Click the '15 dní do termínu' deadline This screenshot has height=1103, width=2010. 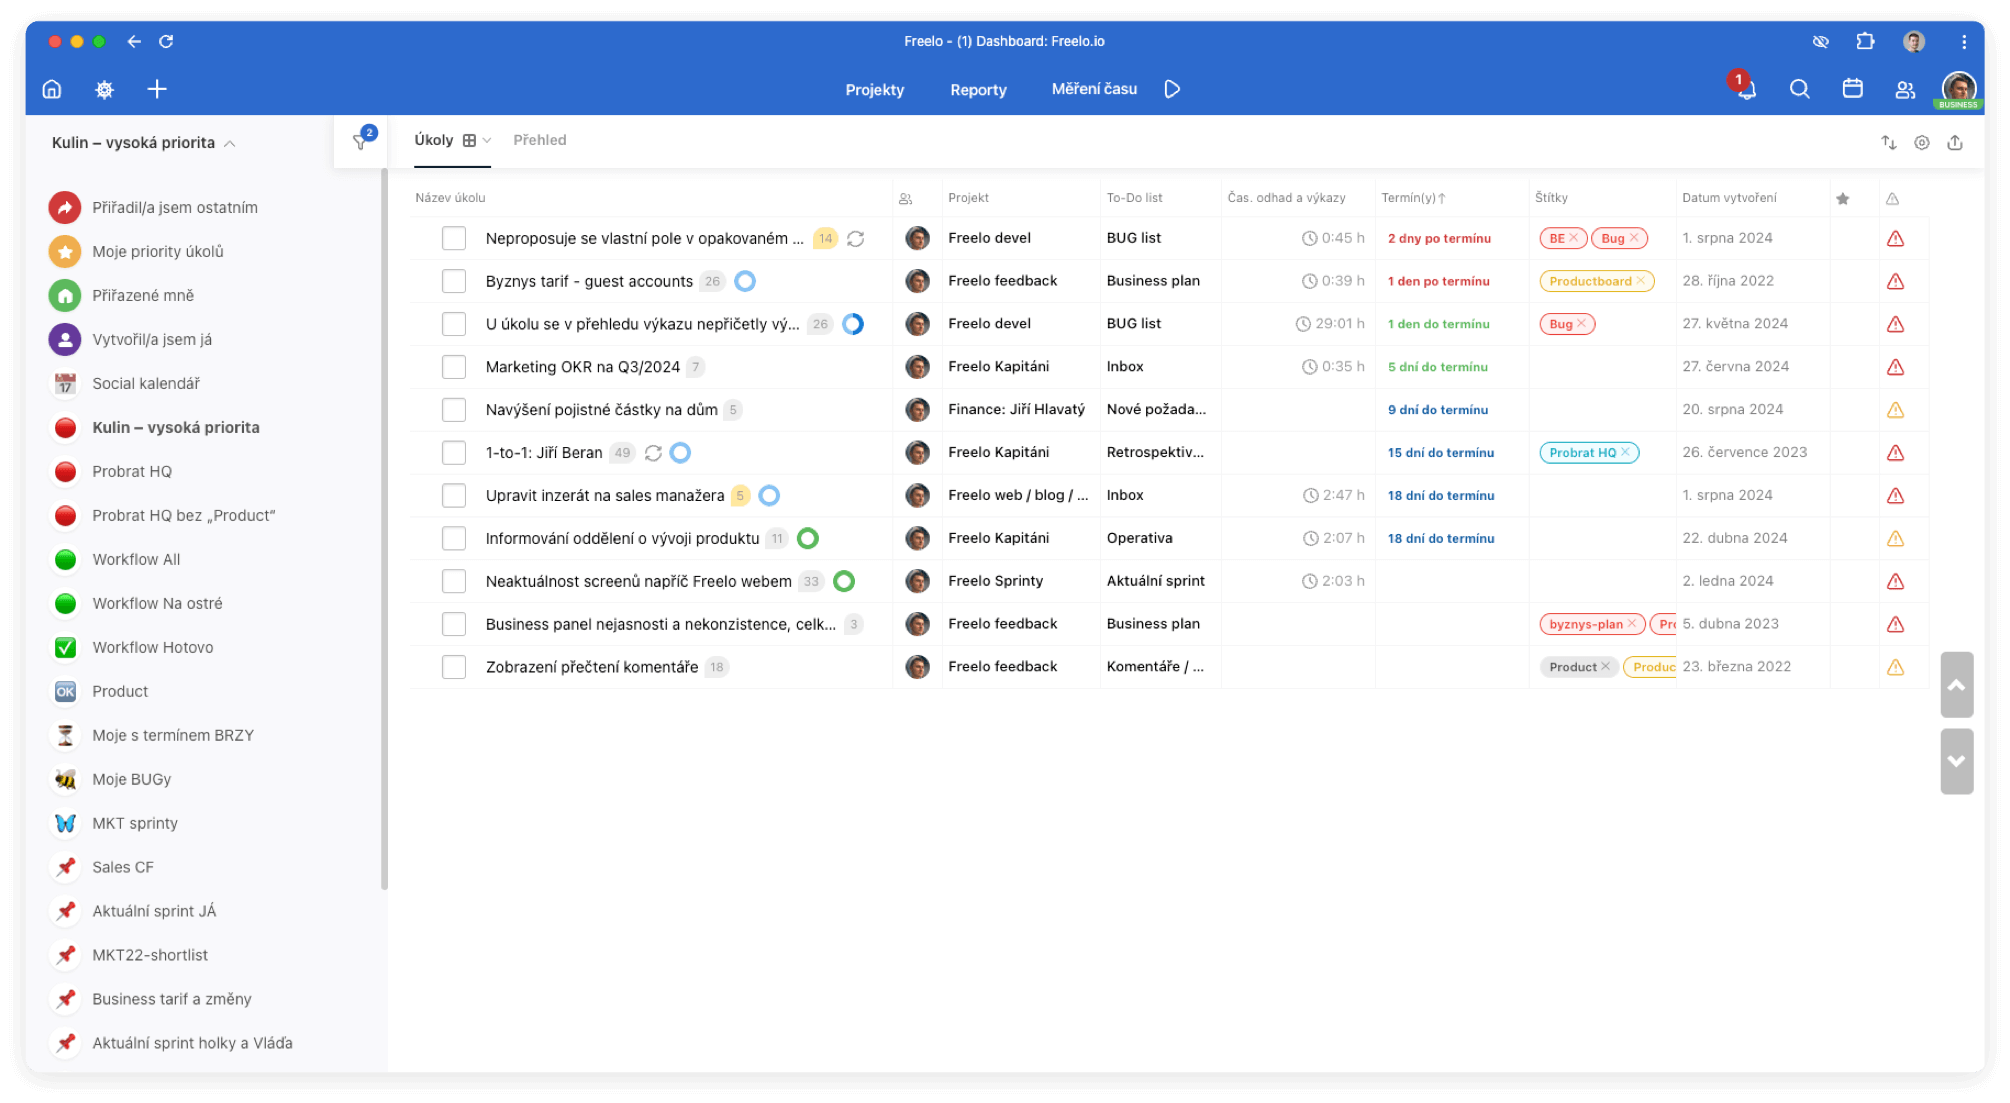pyautogui.click(x=1440, y=453)
